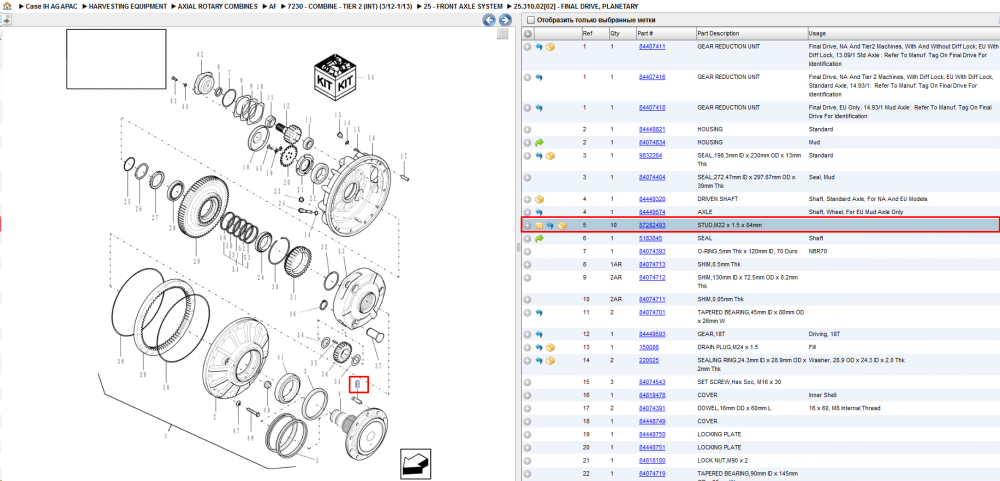Click blue replacement arrow for part 84407411
Screen dimensions: 1000x481
click(539, 47)
